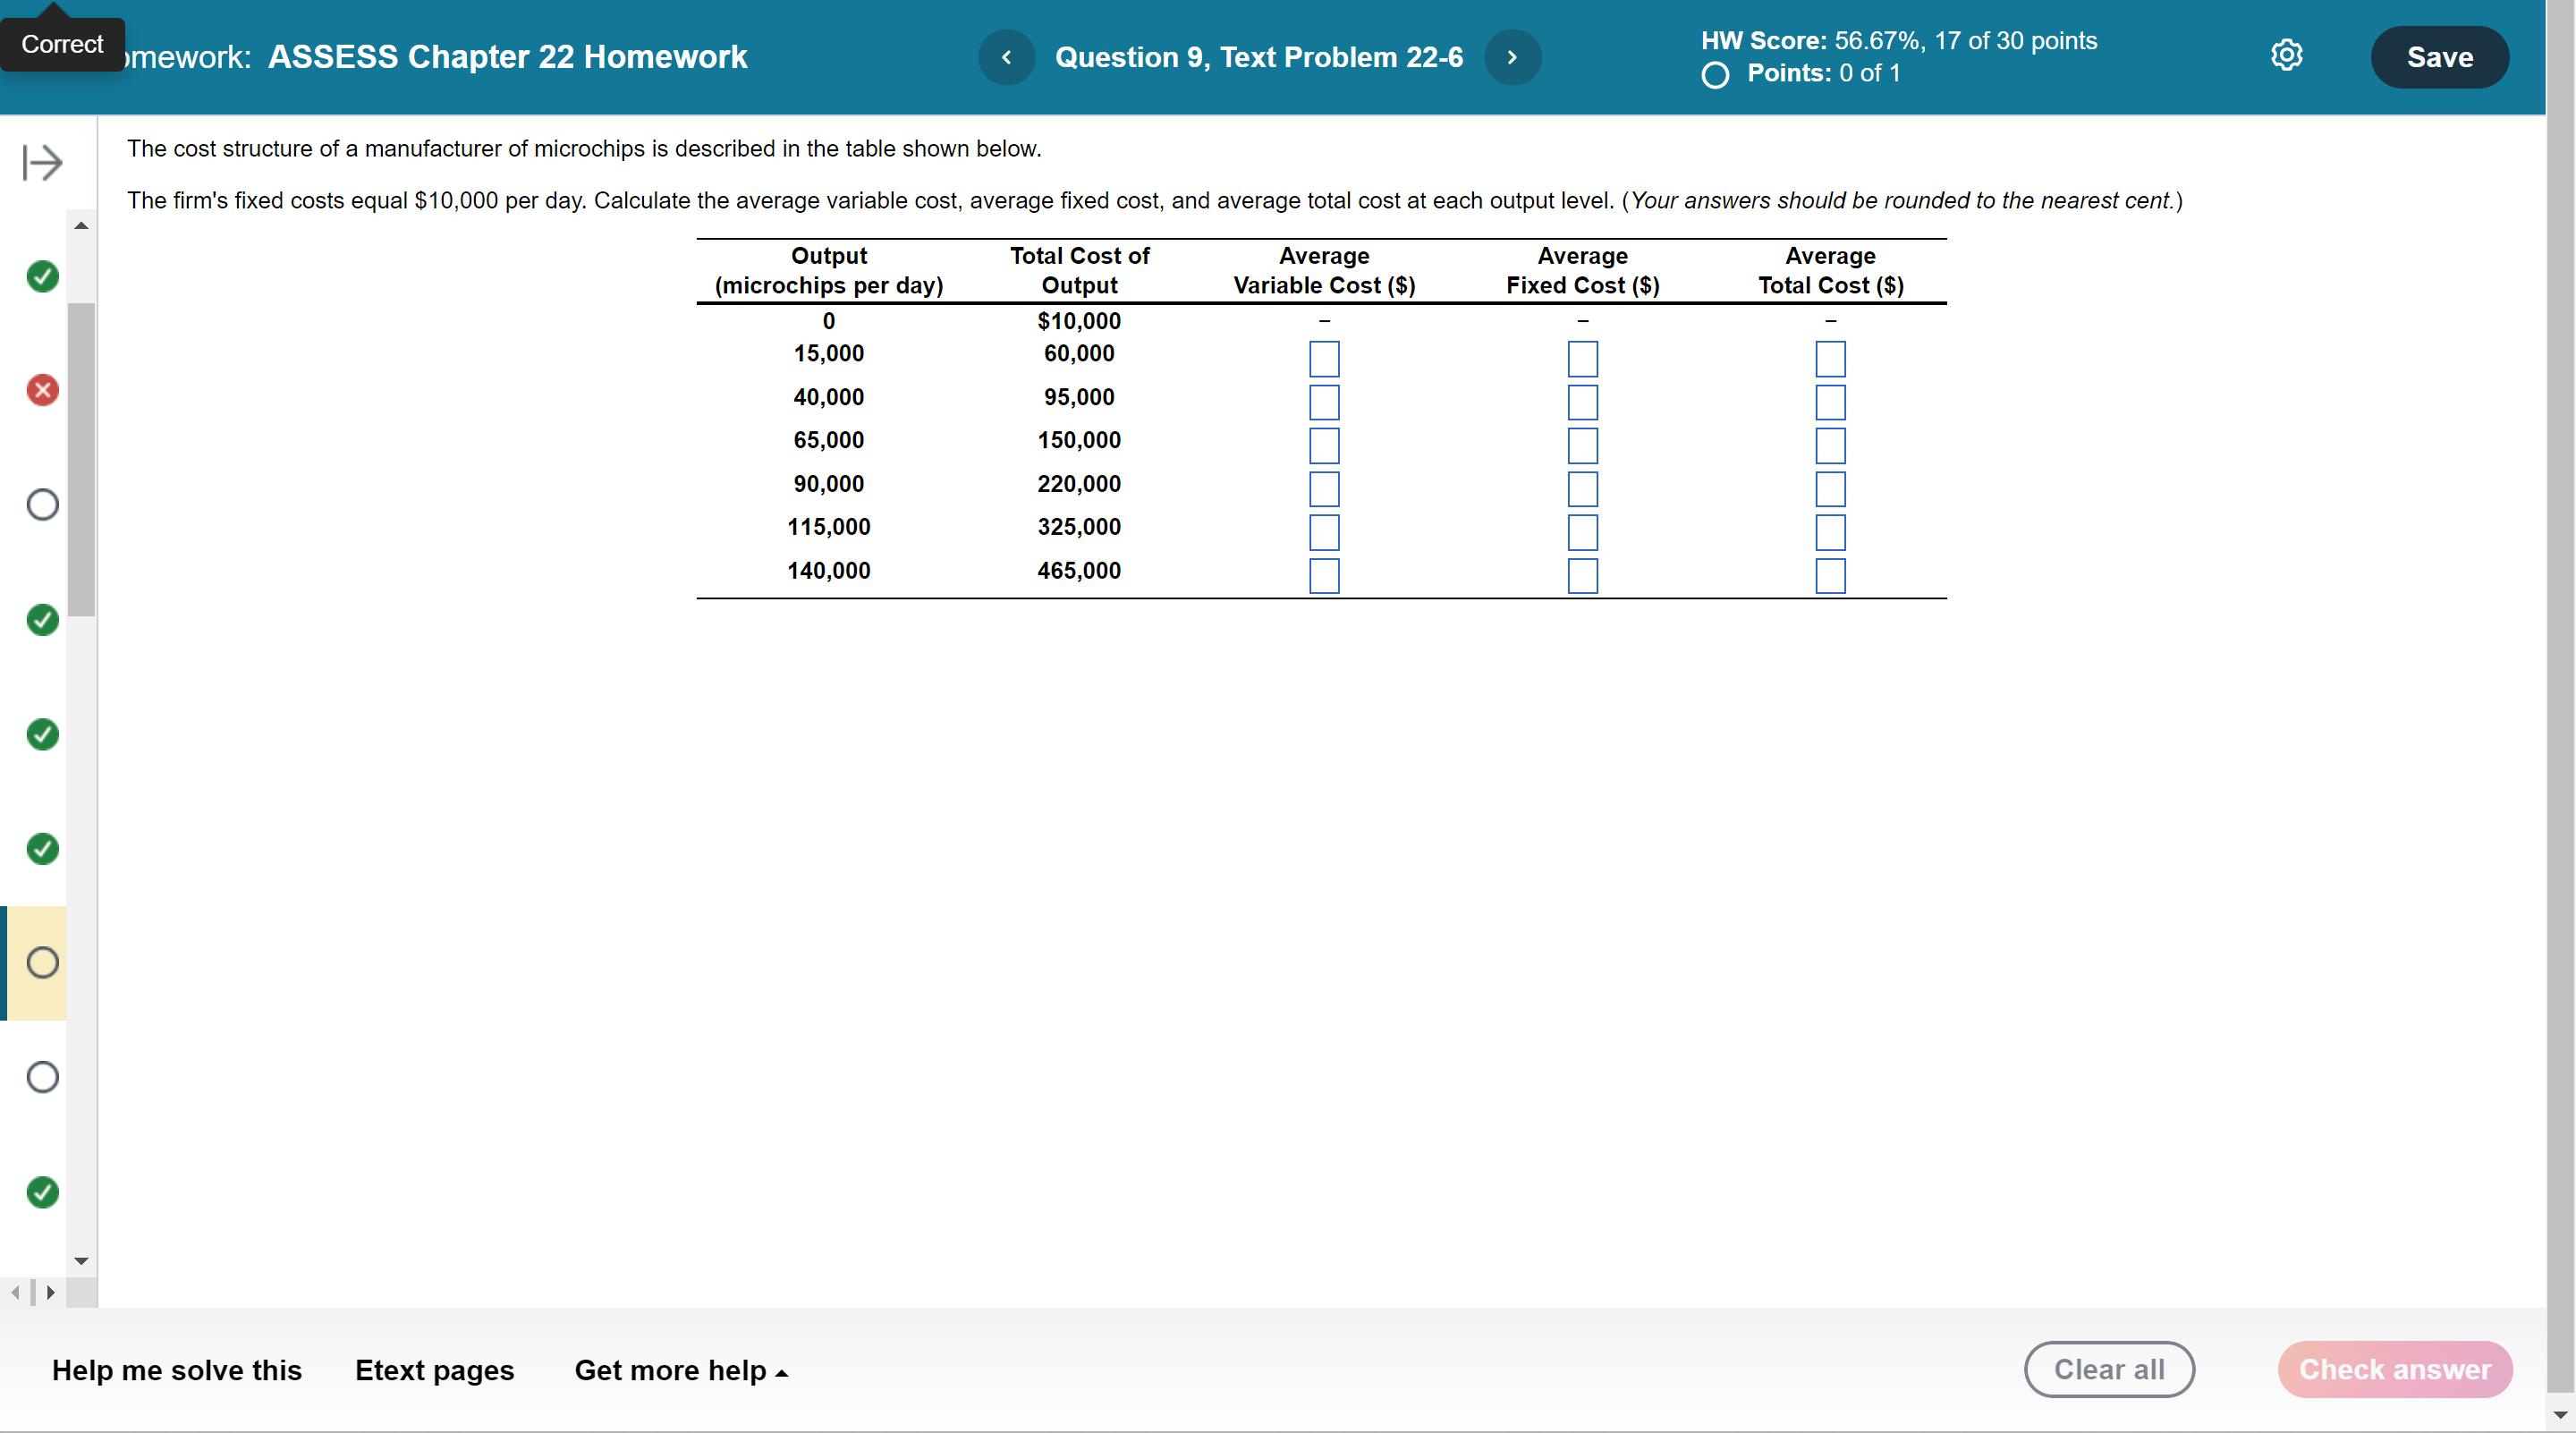Click the Save button
Screen dimensions: 2576x1433
pos(2439,57)
